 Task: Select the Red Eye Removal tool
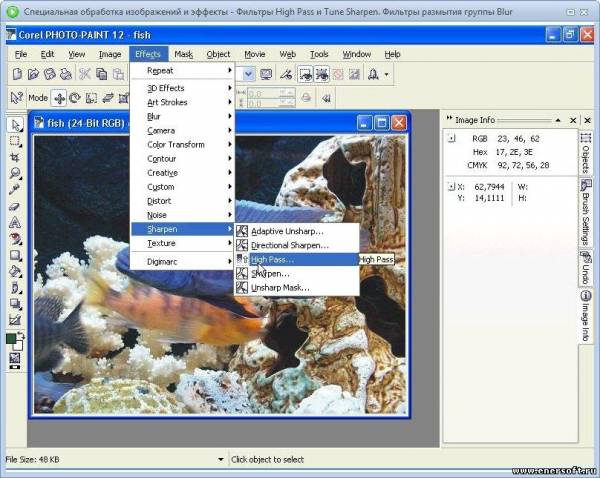click(x=15, y=239)
